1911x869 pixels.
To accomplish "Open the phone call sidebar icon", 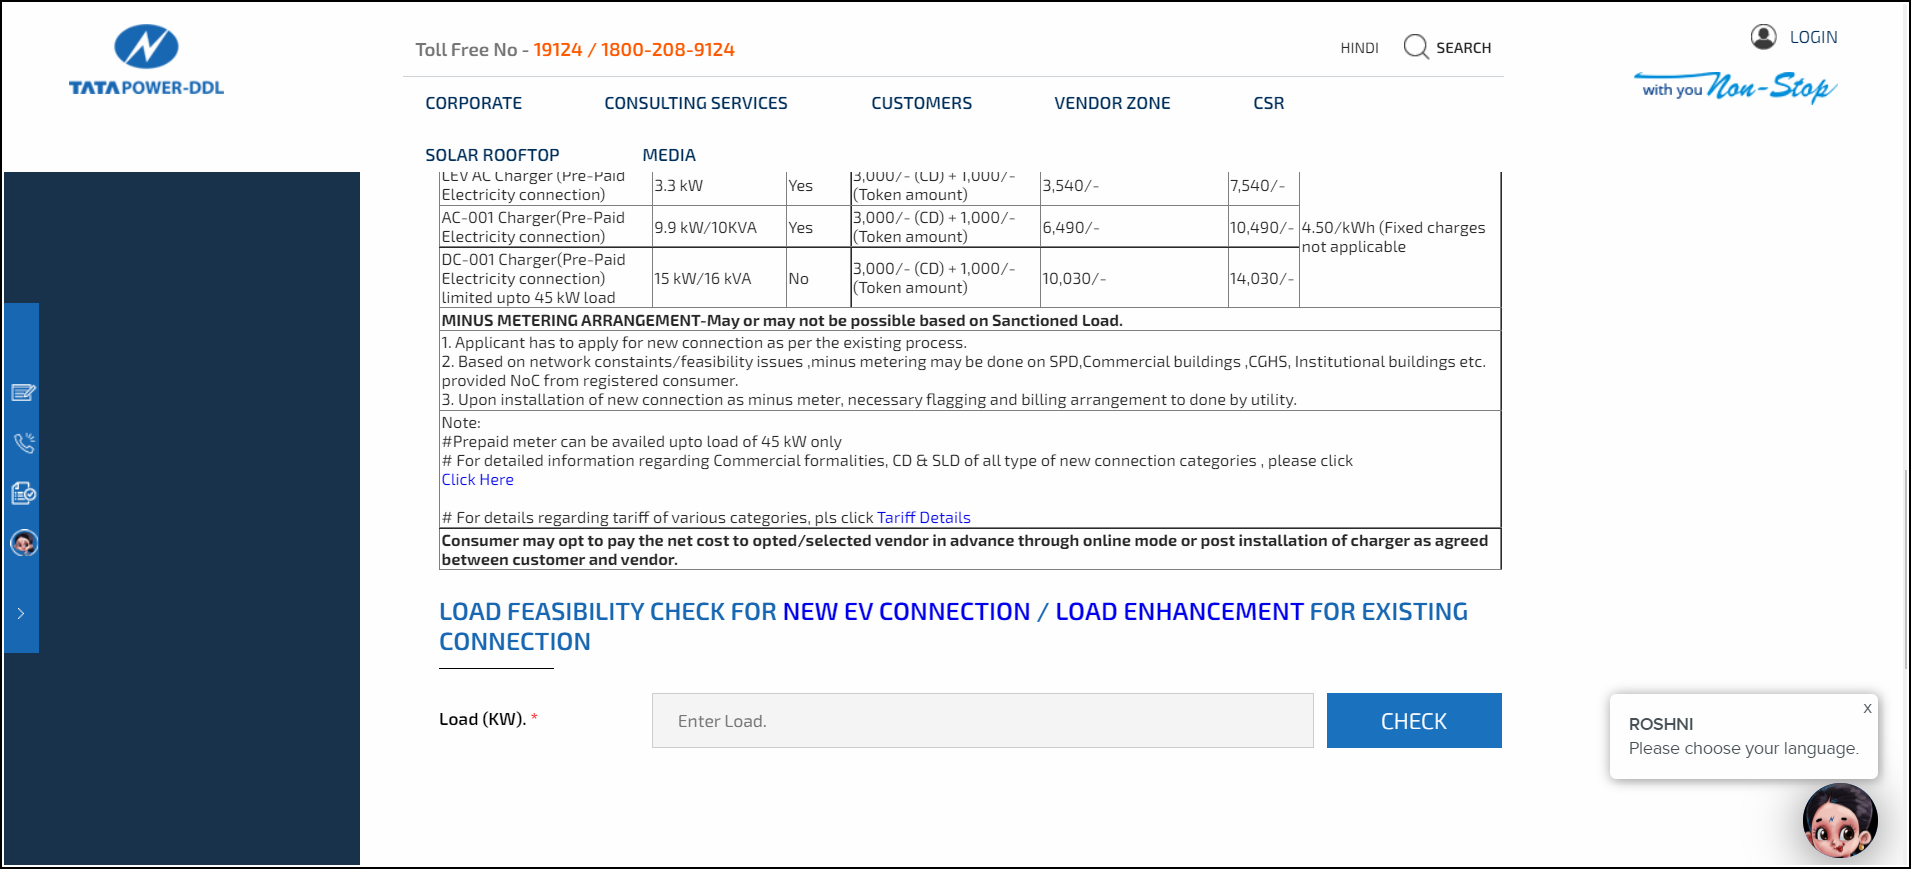I will point(23,443).
